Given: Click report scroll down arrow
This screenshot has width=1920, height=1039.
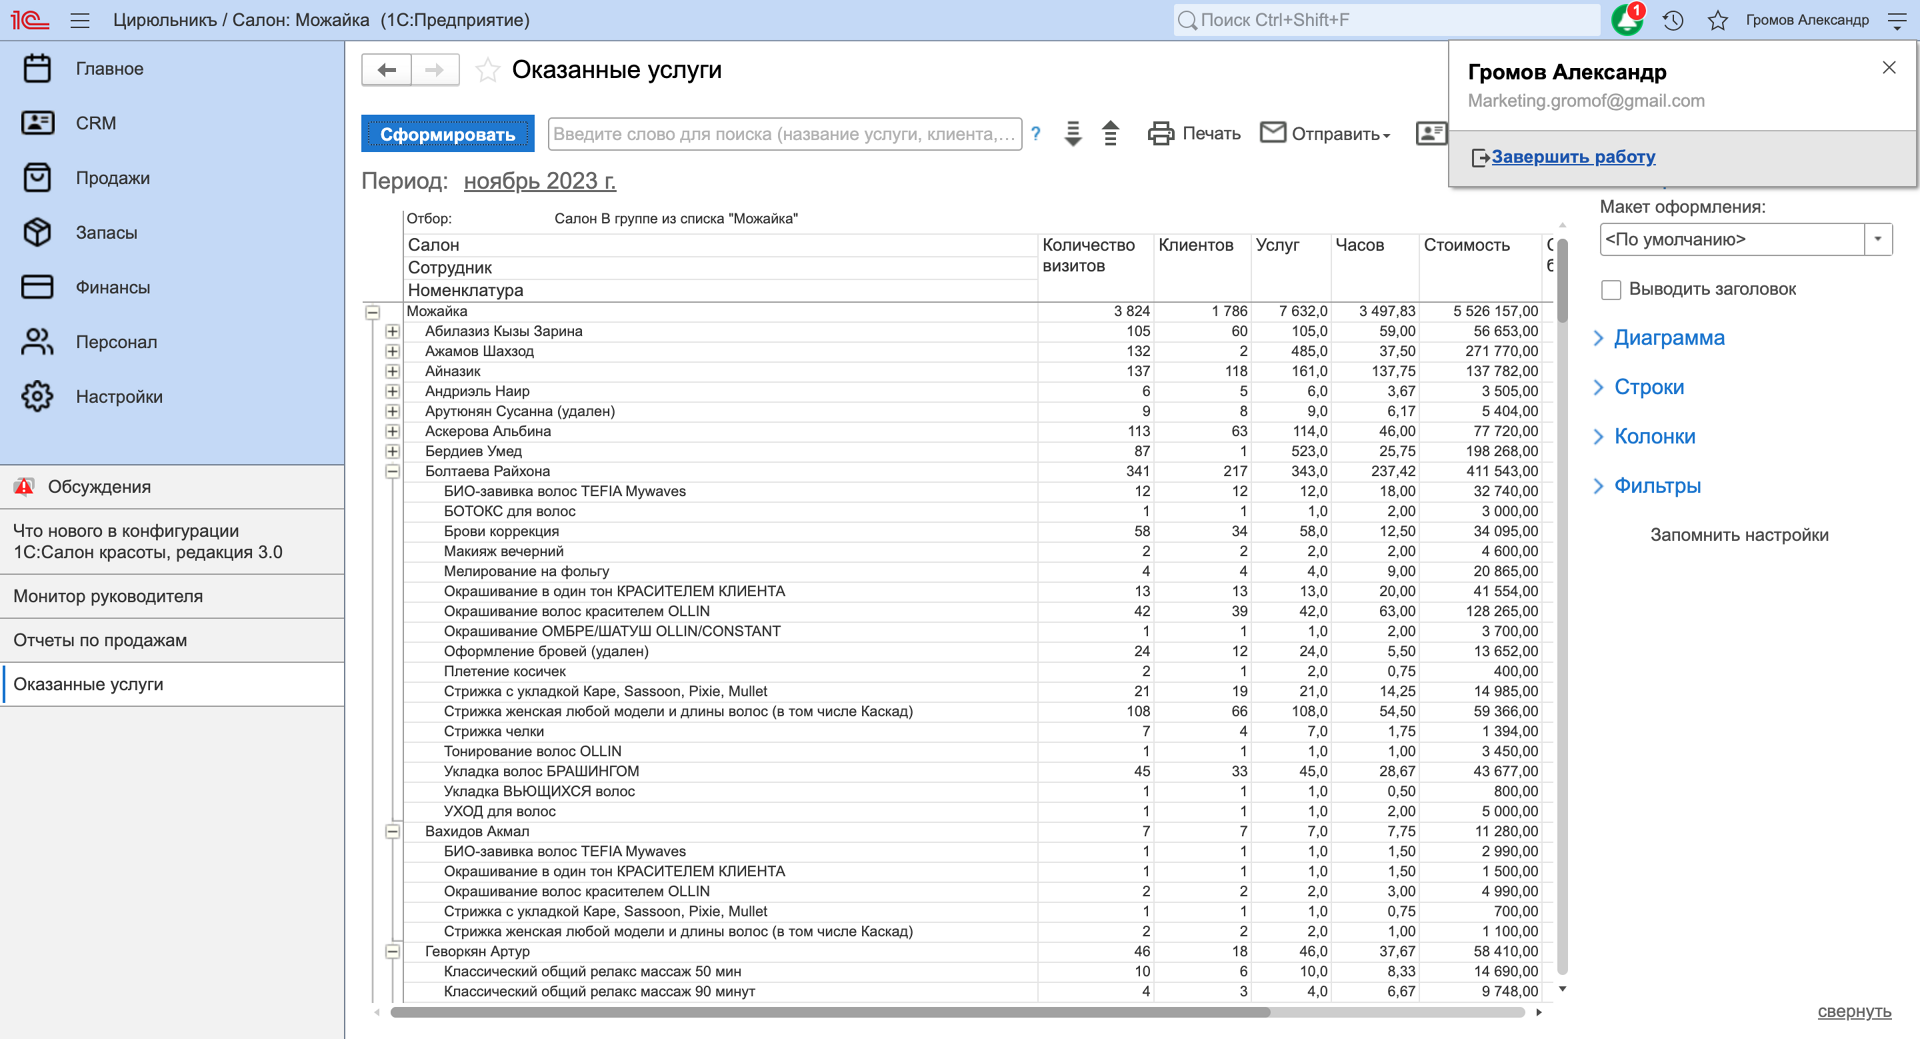Looking at the screenshot, I should click(1562, 990).
